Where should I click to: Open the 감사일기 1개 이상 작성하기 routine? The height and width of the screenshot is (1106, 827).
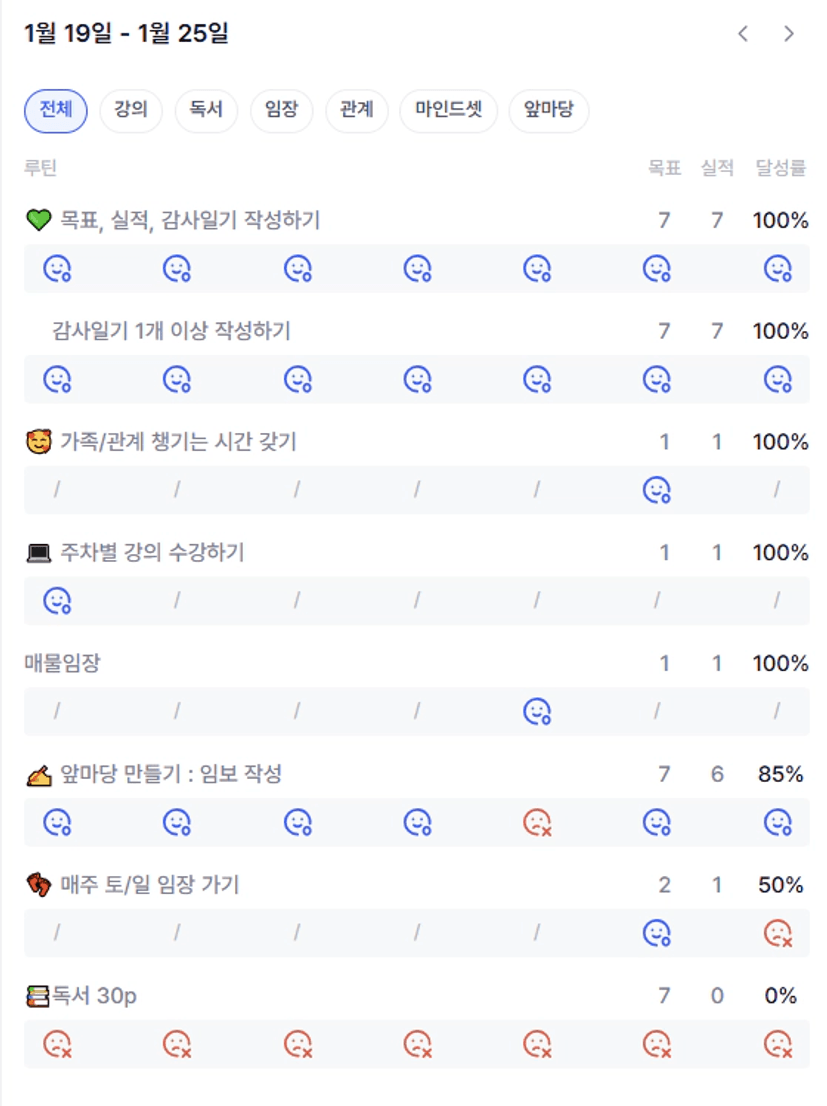(171, 331)
